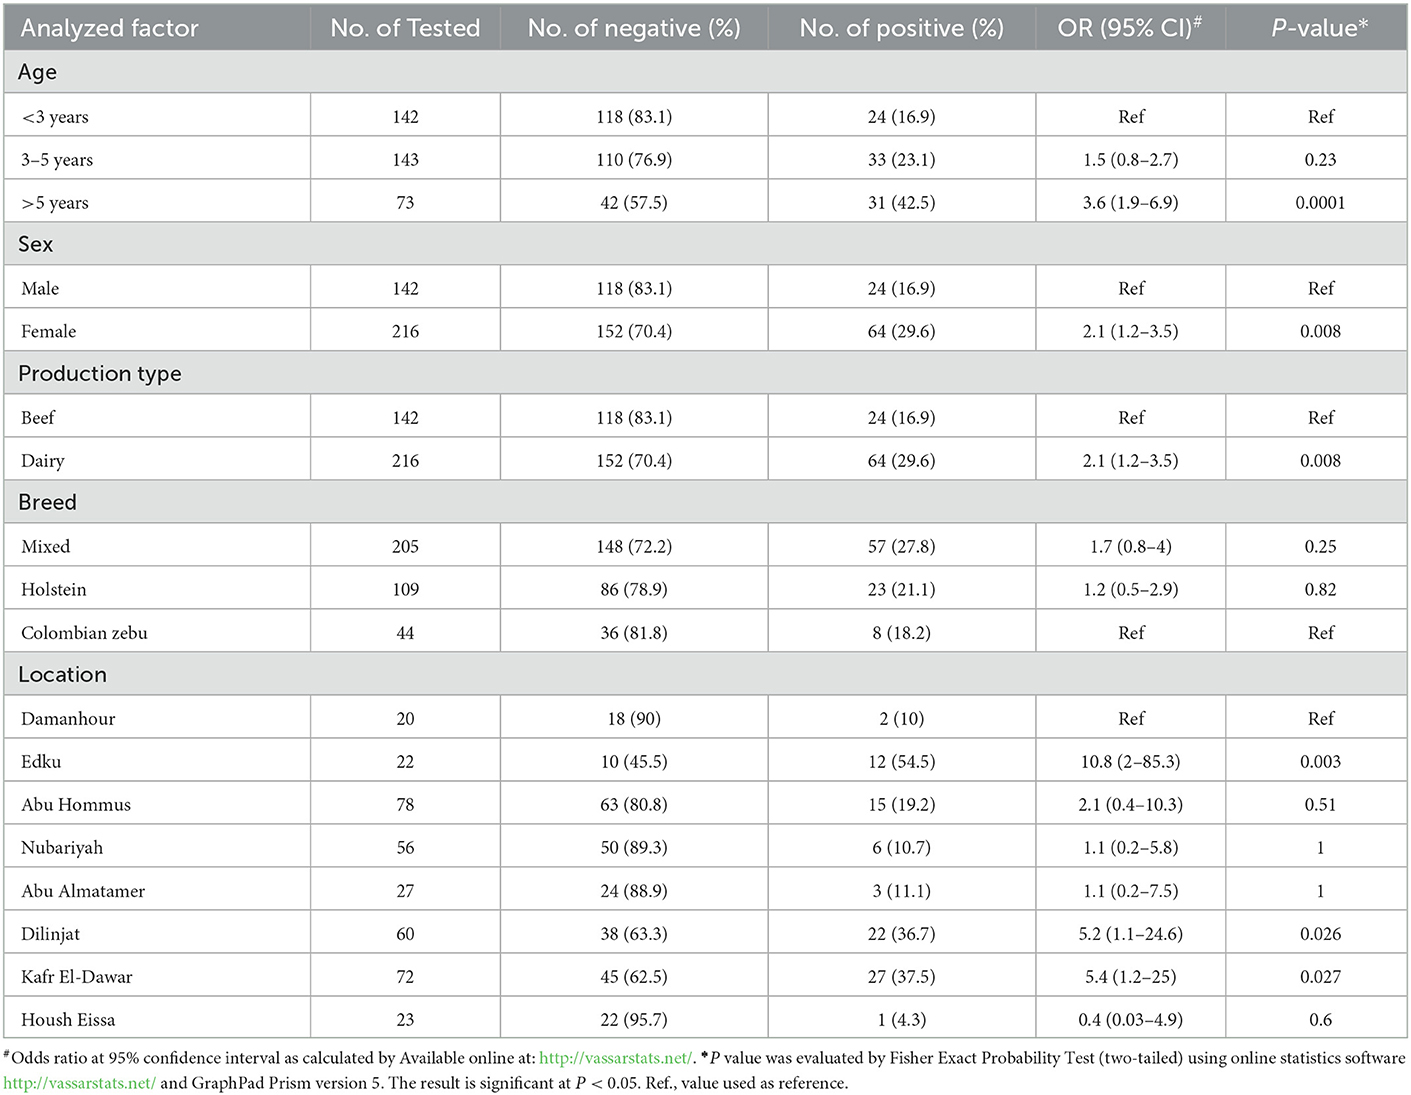Click the 'No. of positive (%)' header
Screen dimensions: 1411x1095
click(x=901, y=28)
